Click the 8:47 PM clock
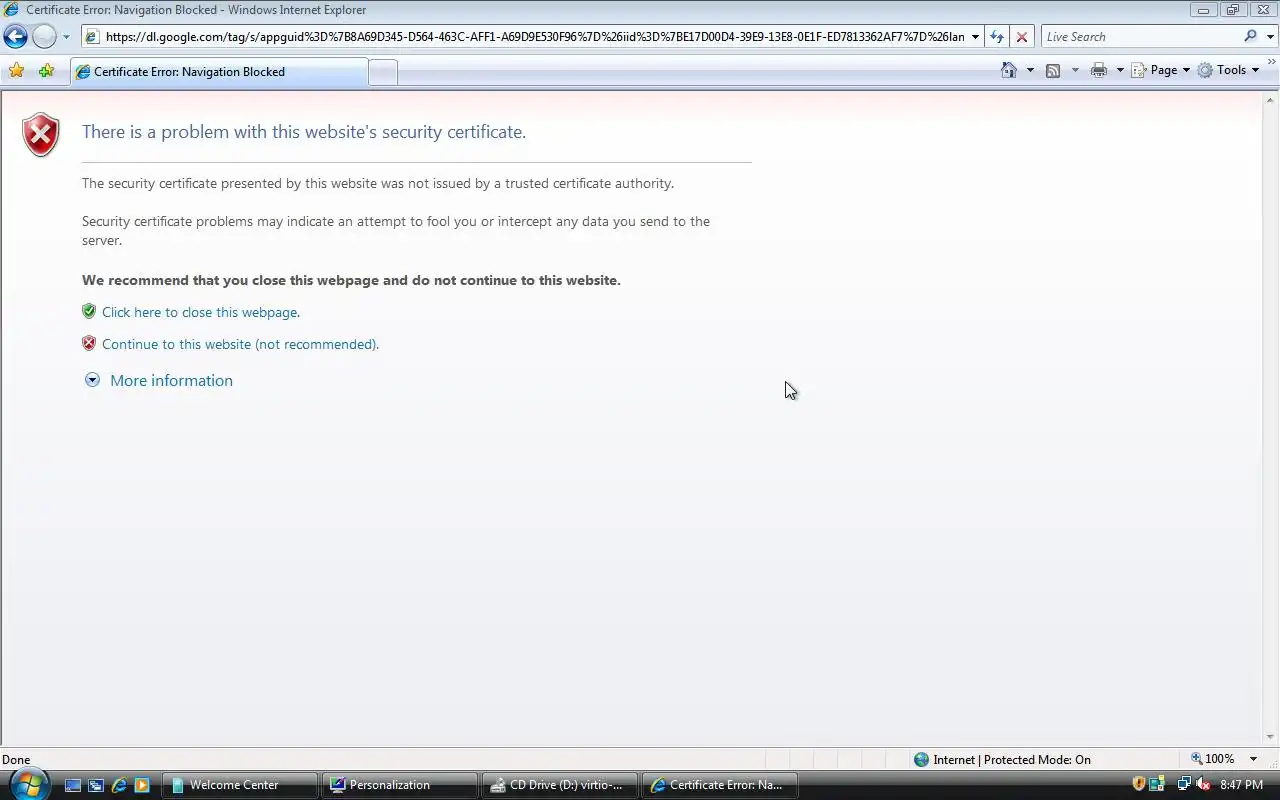The image size is (1280, 800). point(1241,785)
